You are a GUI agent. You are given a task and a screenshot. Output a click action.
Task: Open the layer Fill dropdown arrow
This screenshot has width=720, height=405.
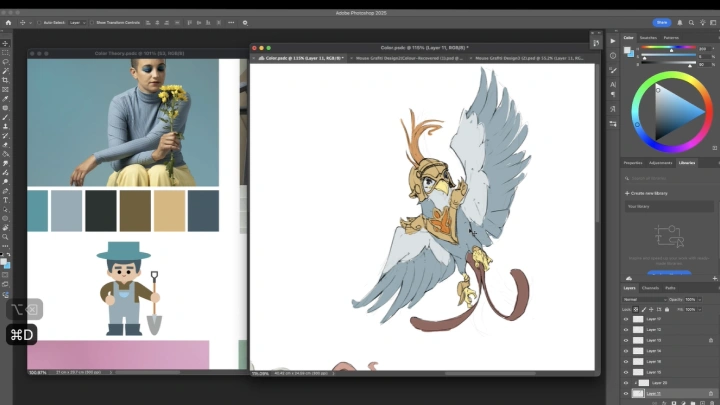[699, 309]
